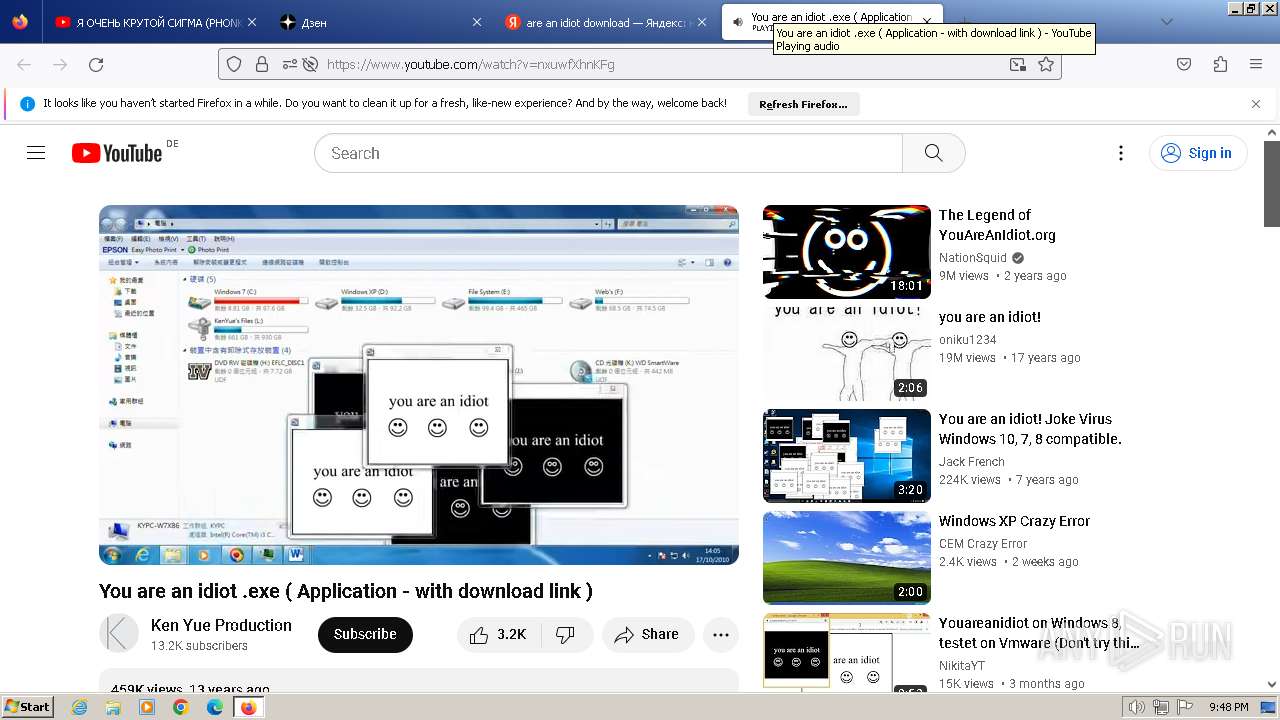Mute the playing YouTube tab speaker icon
The width and height of the screenshot is (1280, 720).
click(x=737, y=22)
